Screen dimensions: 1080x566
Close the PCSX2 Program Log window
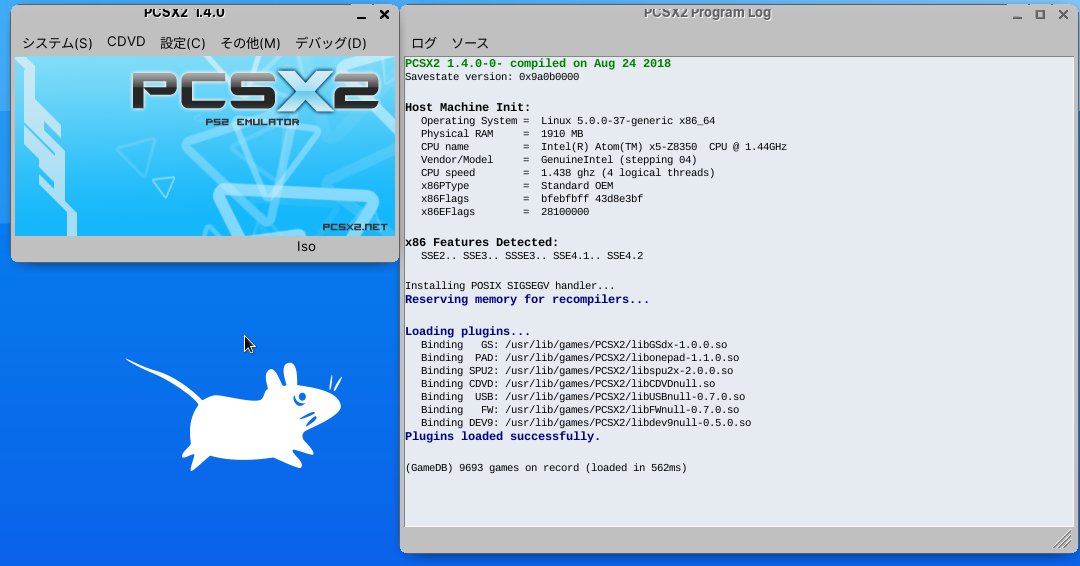[1063, 14]
